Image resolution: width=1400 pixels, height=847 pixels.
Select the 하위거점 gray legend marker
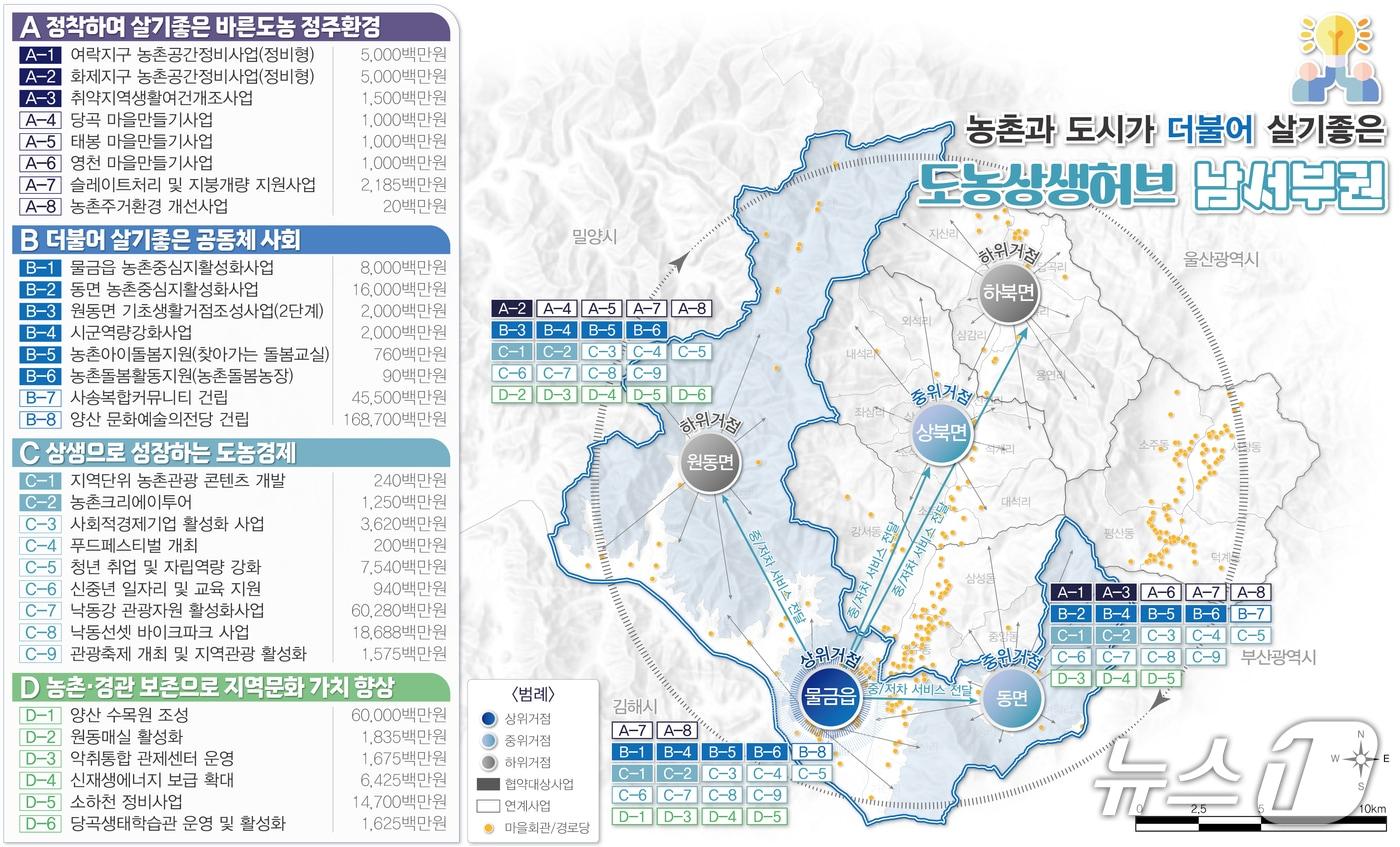pyautogui.click(x=487, y=761)
